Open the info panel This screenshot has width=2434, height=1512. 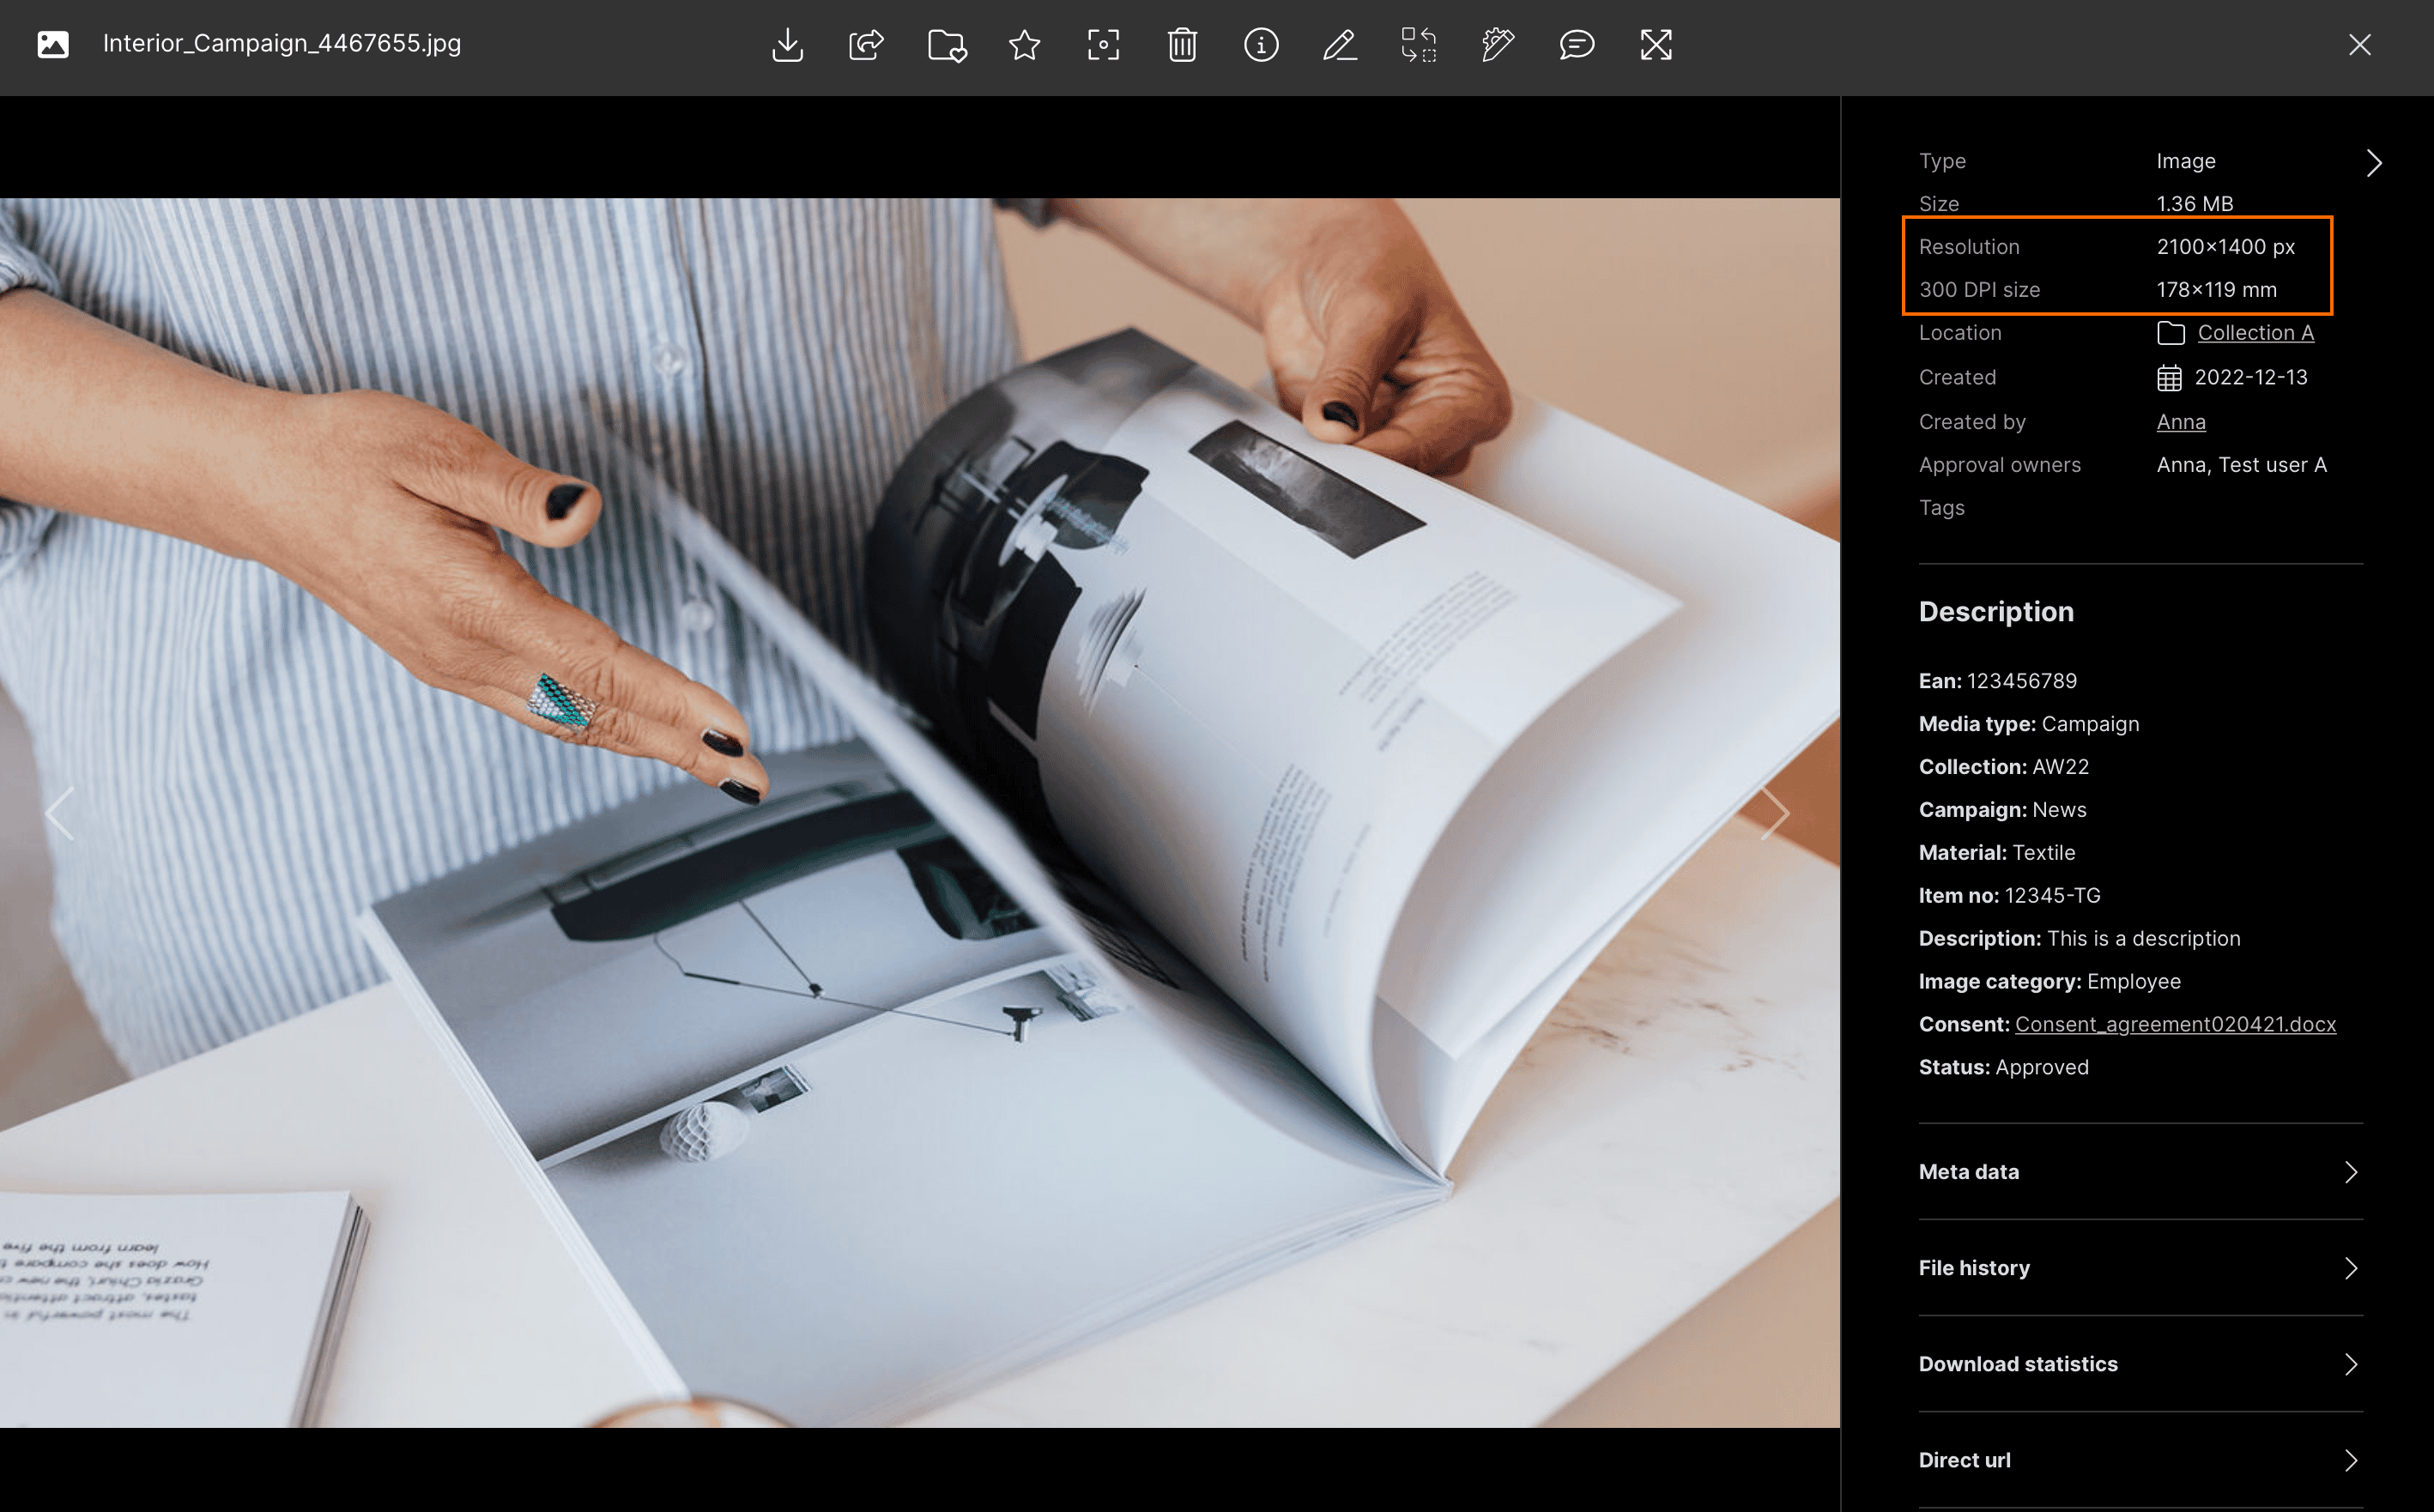point(1261,45)
